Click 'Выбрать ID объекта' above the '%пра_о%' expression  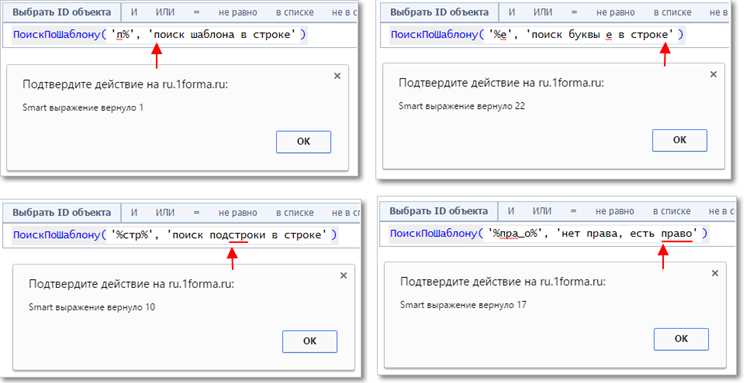coord(439,211)
